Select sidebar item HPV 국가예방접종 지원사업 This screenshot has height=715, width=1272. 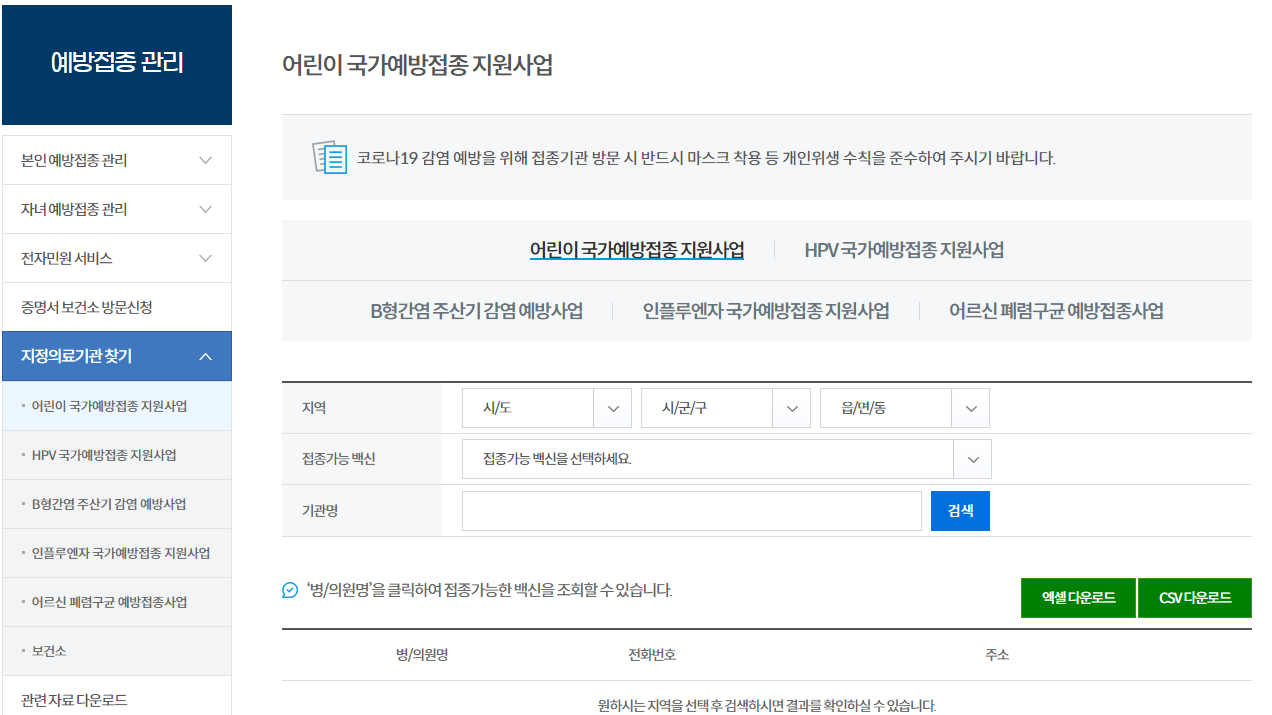click(x=117, y=455)
